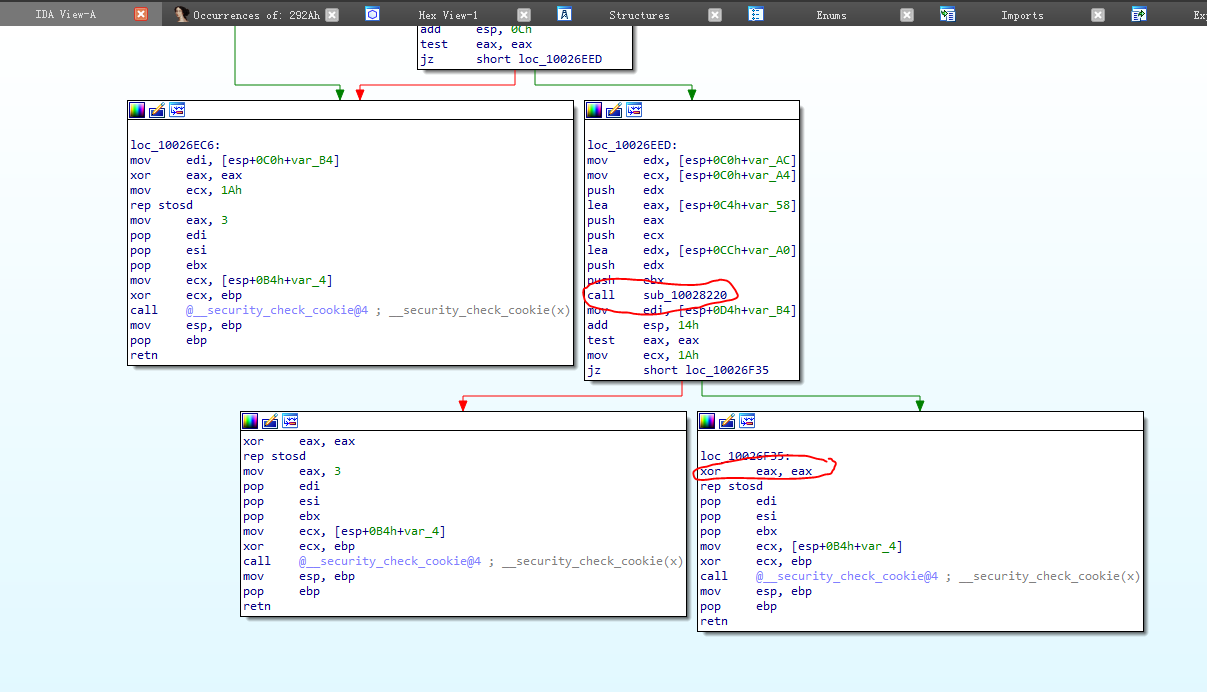
Task: Click pencil edit icon in loc_10026EED block
Action: tap(614, 110)
